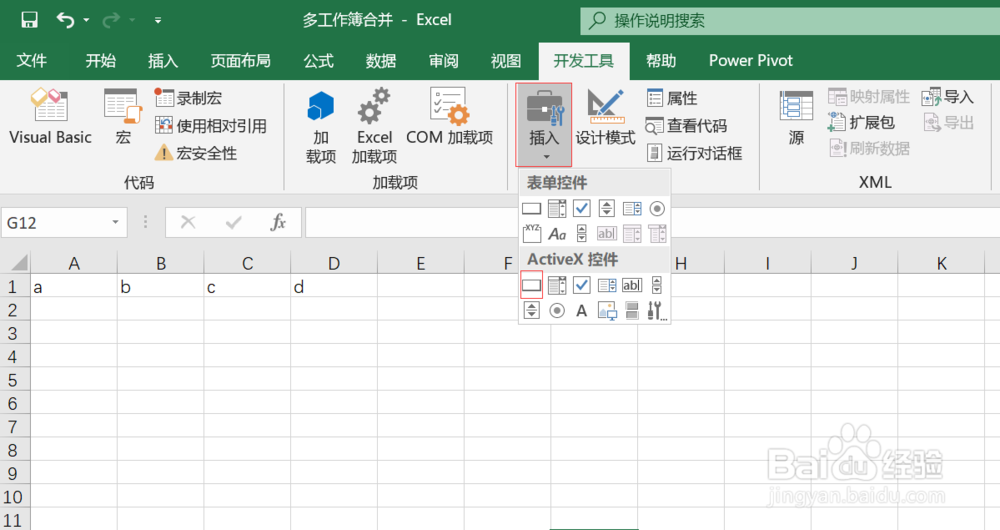Insert ActiveX Option Button
The width and height of the screenshot is (1000, 530).
(x=557, y=311)
